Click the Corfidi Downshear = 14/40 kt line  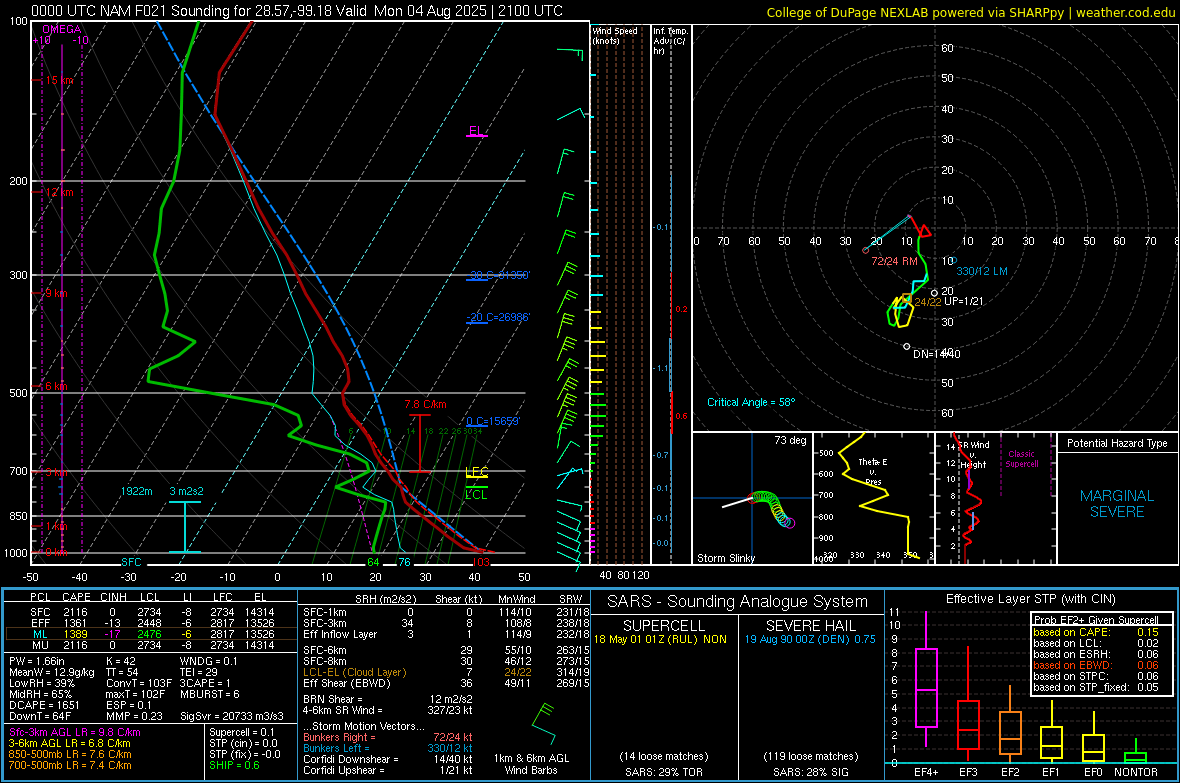(387, 759)
